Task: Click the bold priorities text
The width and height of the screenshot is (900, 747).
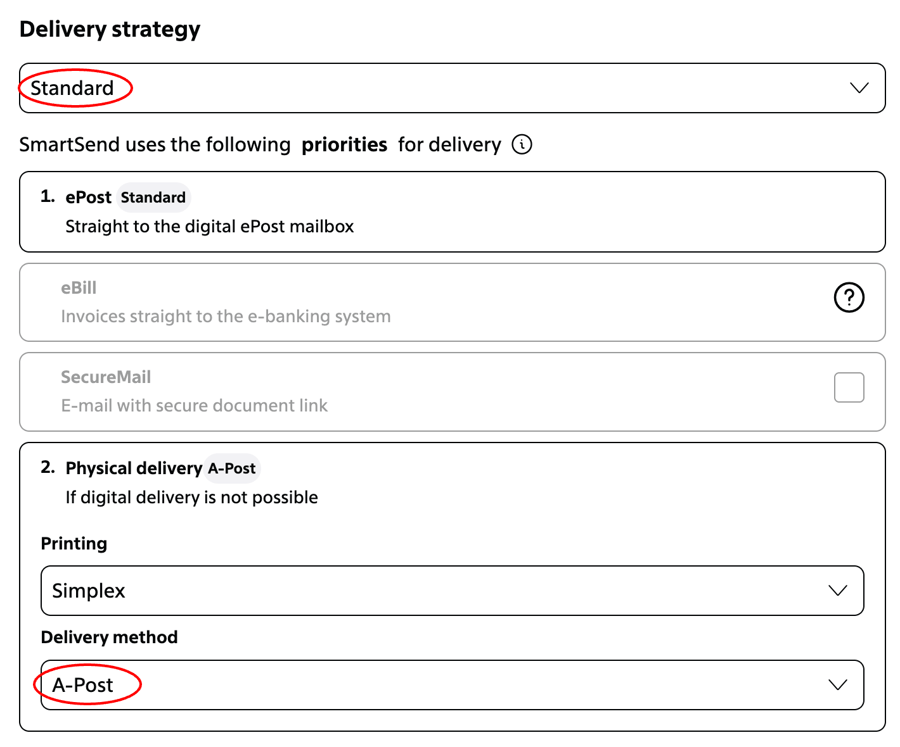Action: (344, 145)
